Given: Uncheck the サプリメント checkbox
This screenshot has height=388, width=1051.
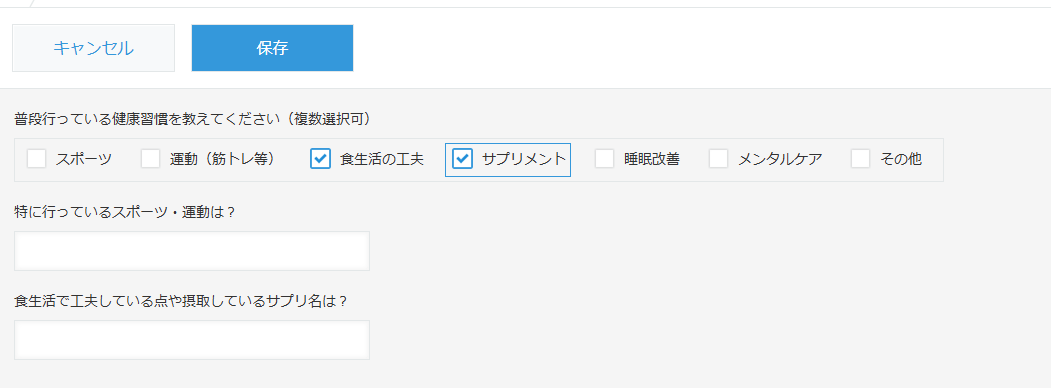Looking at the screenshot, I should pos(462,159).
